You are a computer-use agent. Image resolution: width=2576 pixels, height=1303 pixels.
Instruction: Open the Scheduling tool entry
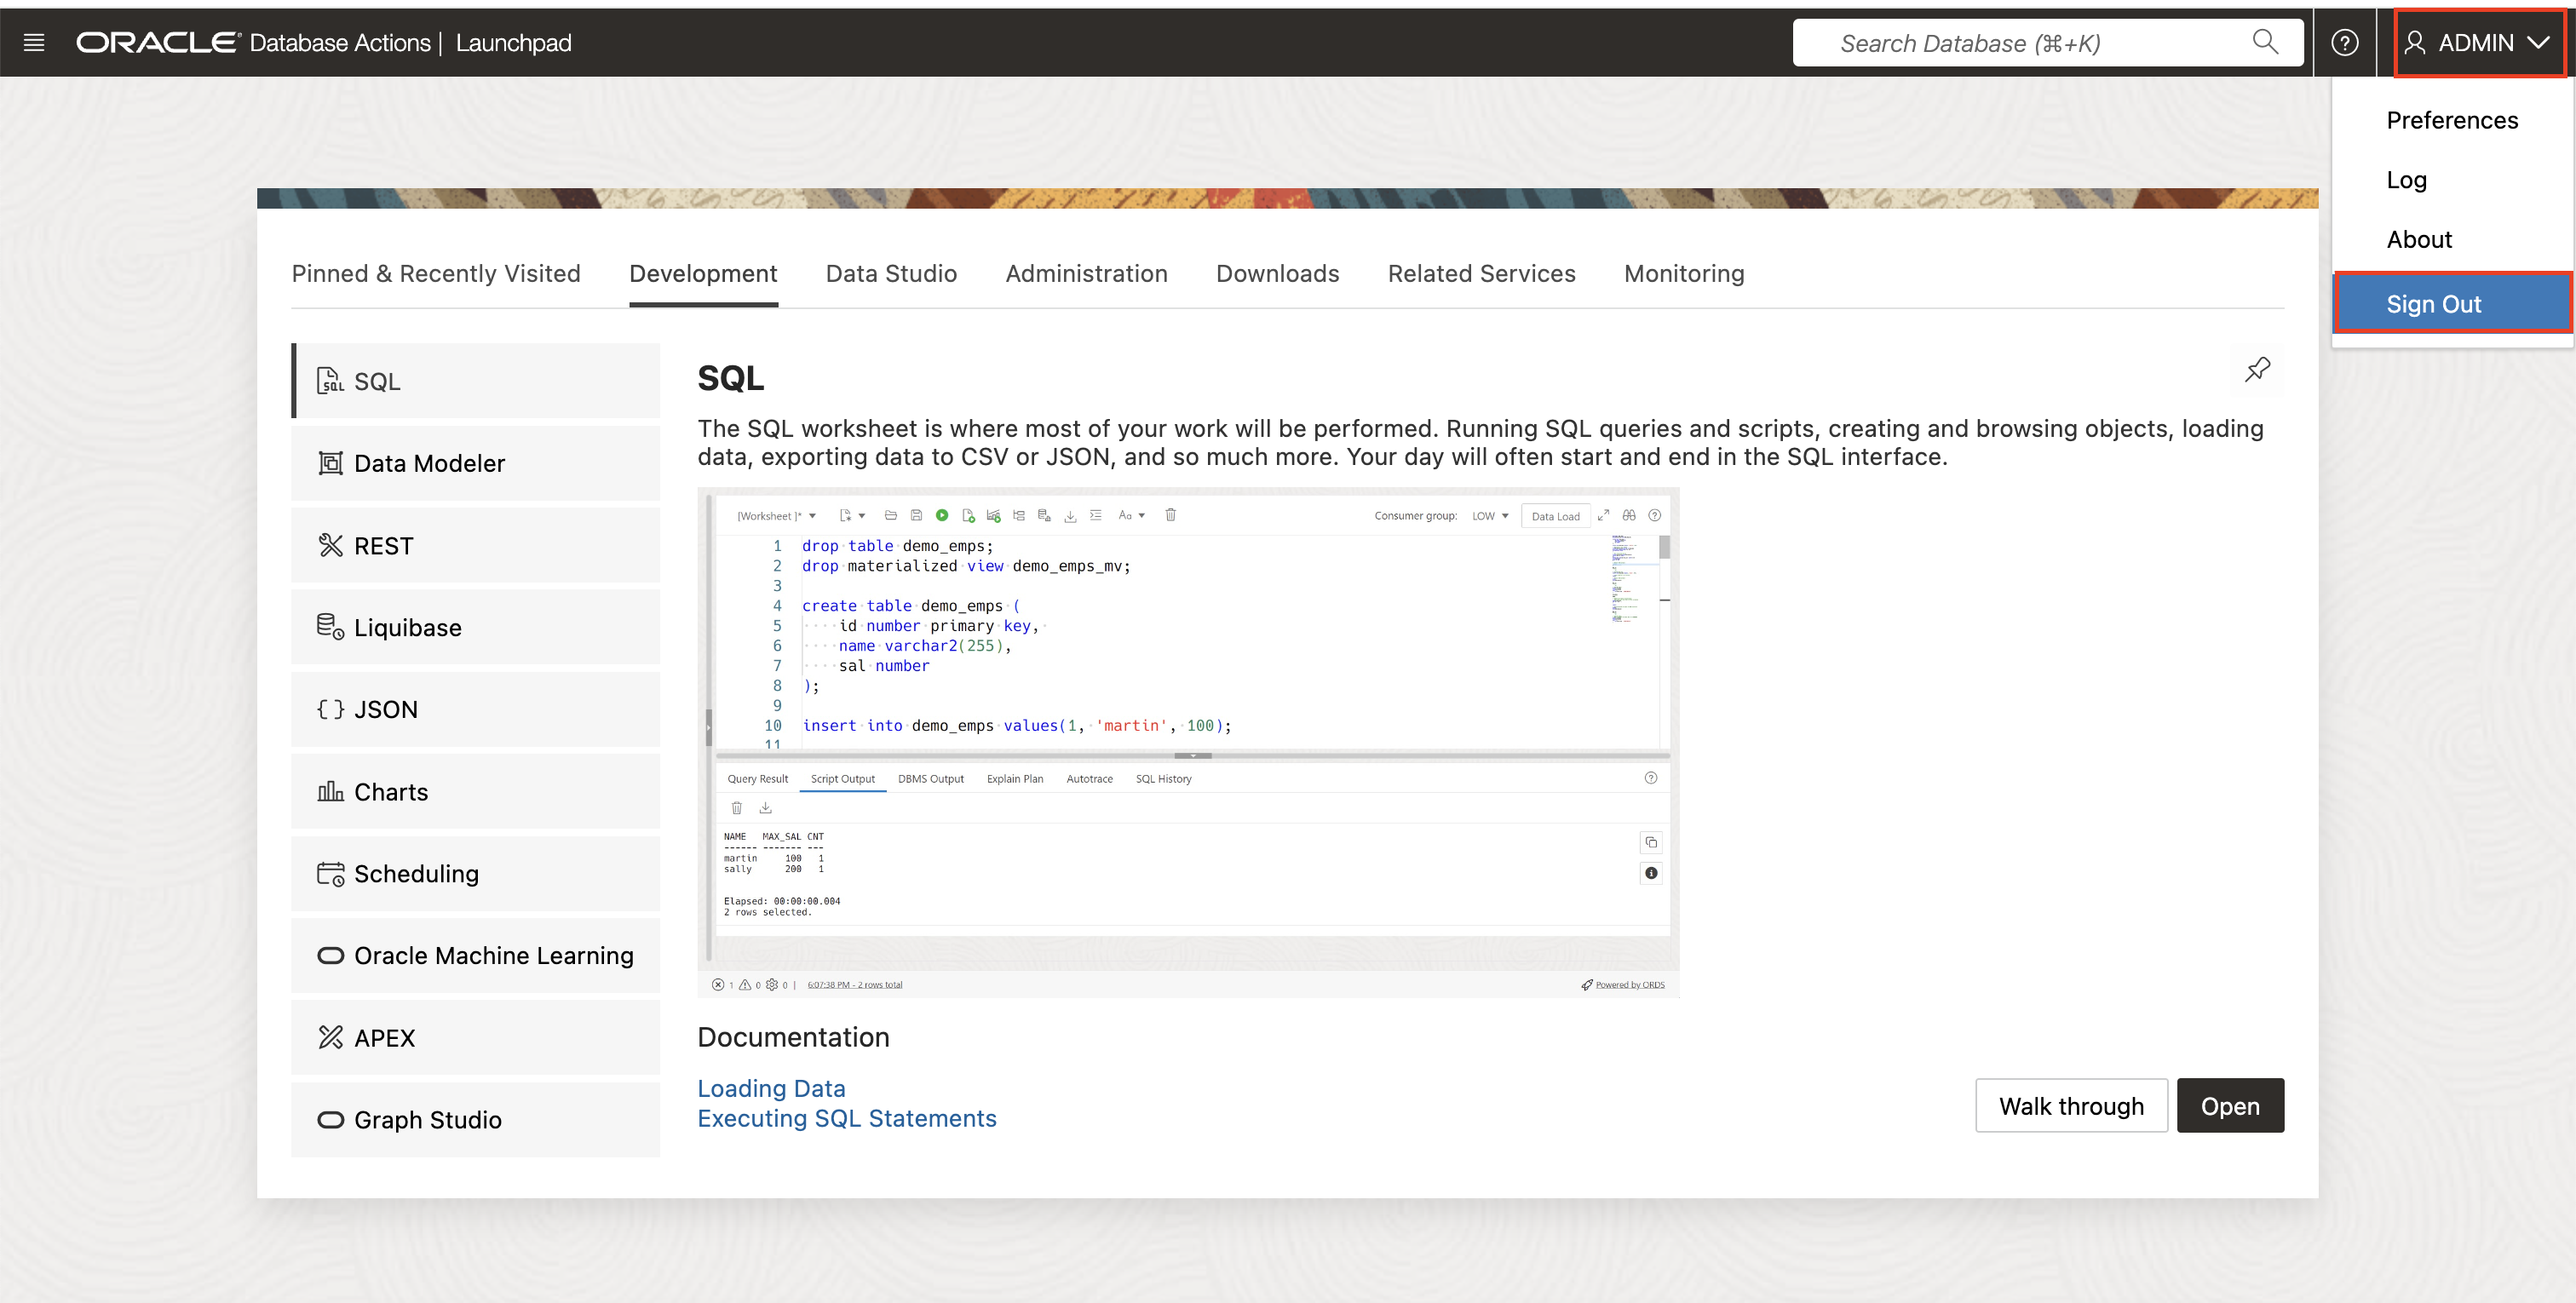[x=476, y=873]
